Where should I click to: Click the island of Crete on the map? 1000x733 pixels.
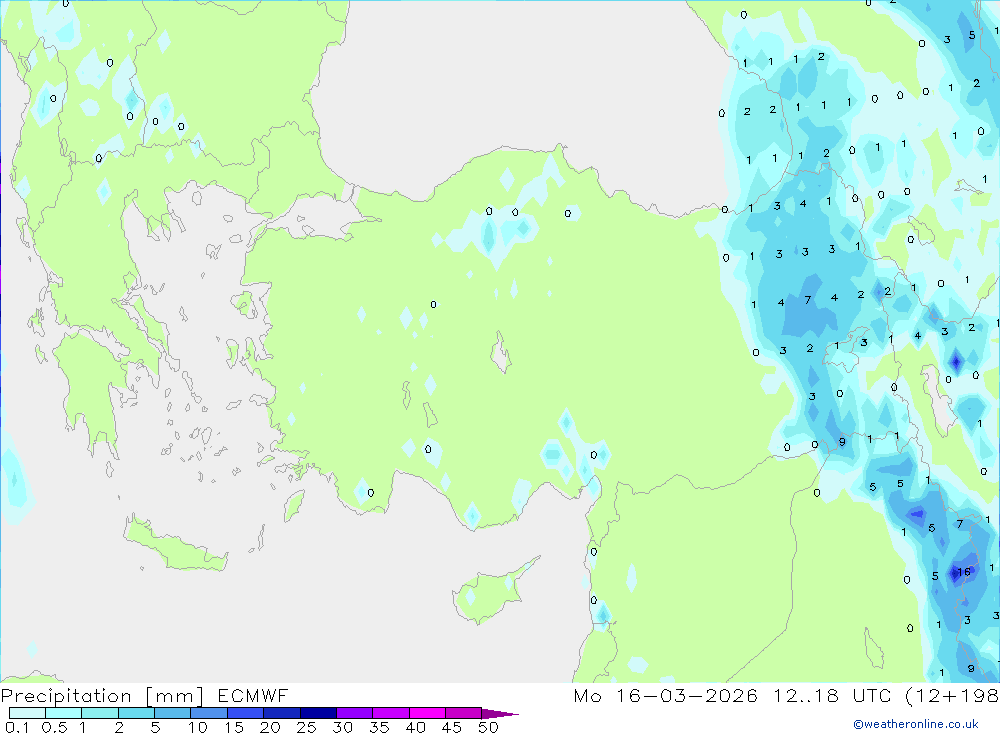tap(175, 544)
